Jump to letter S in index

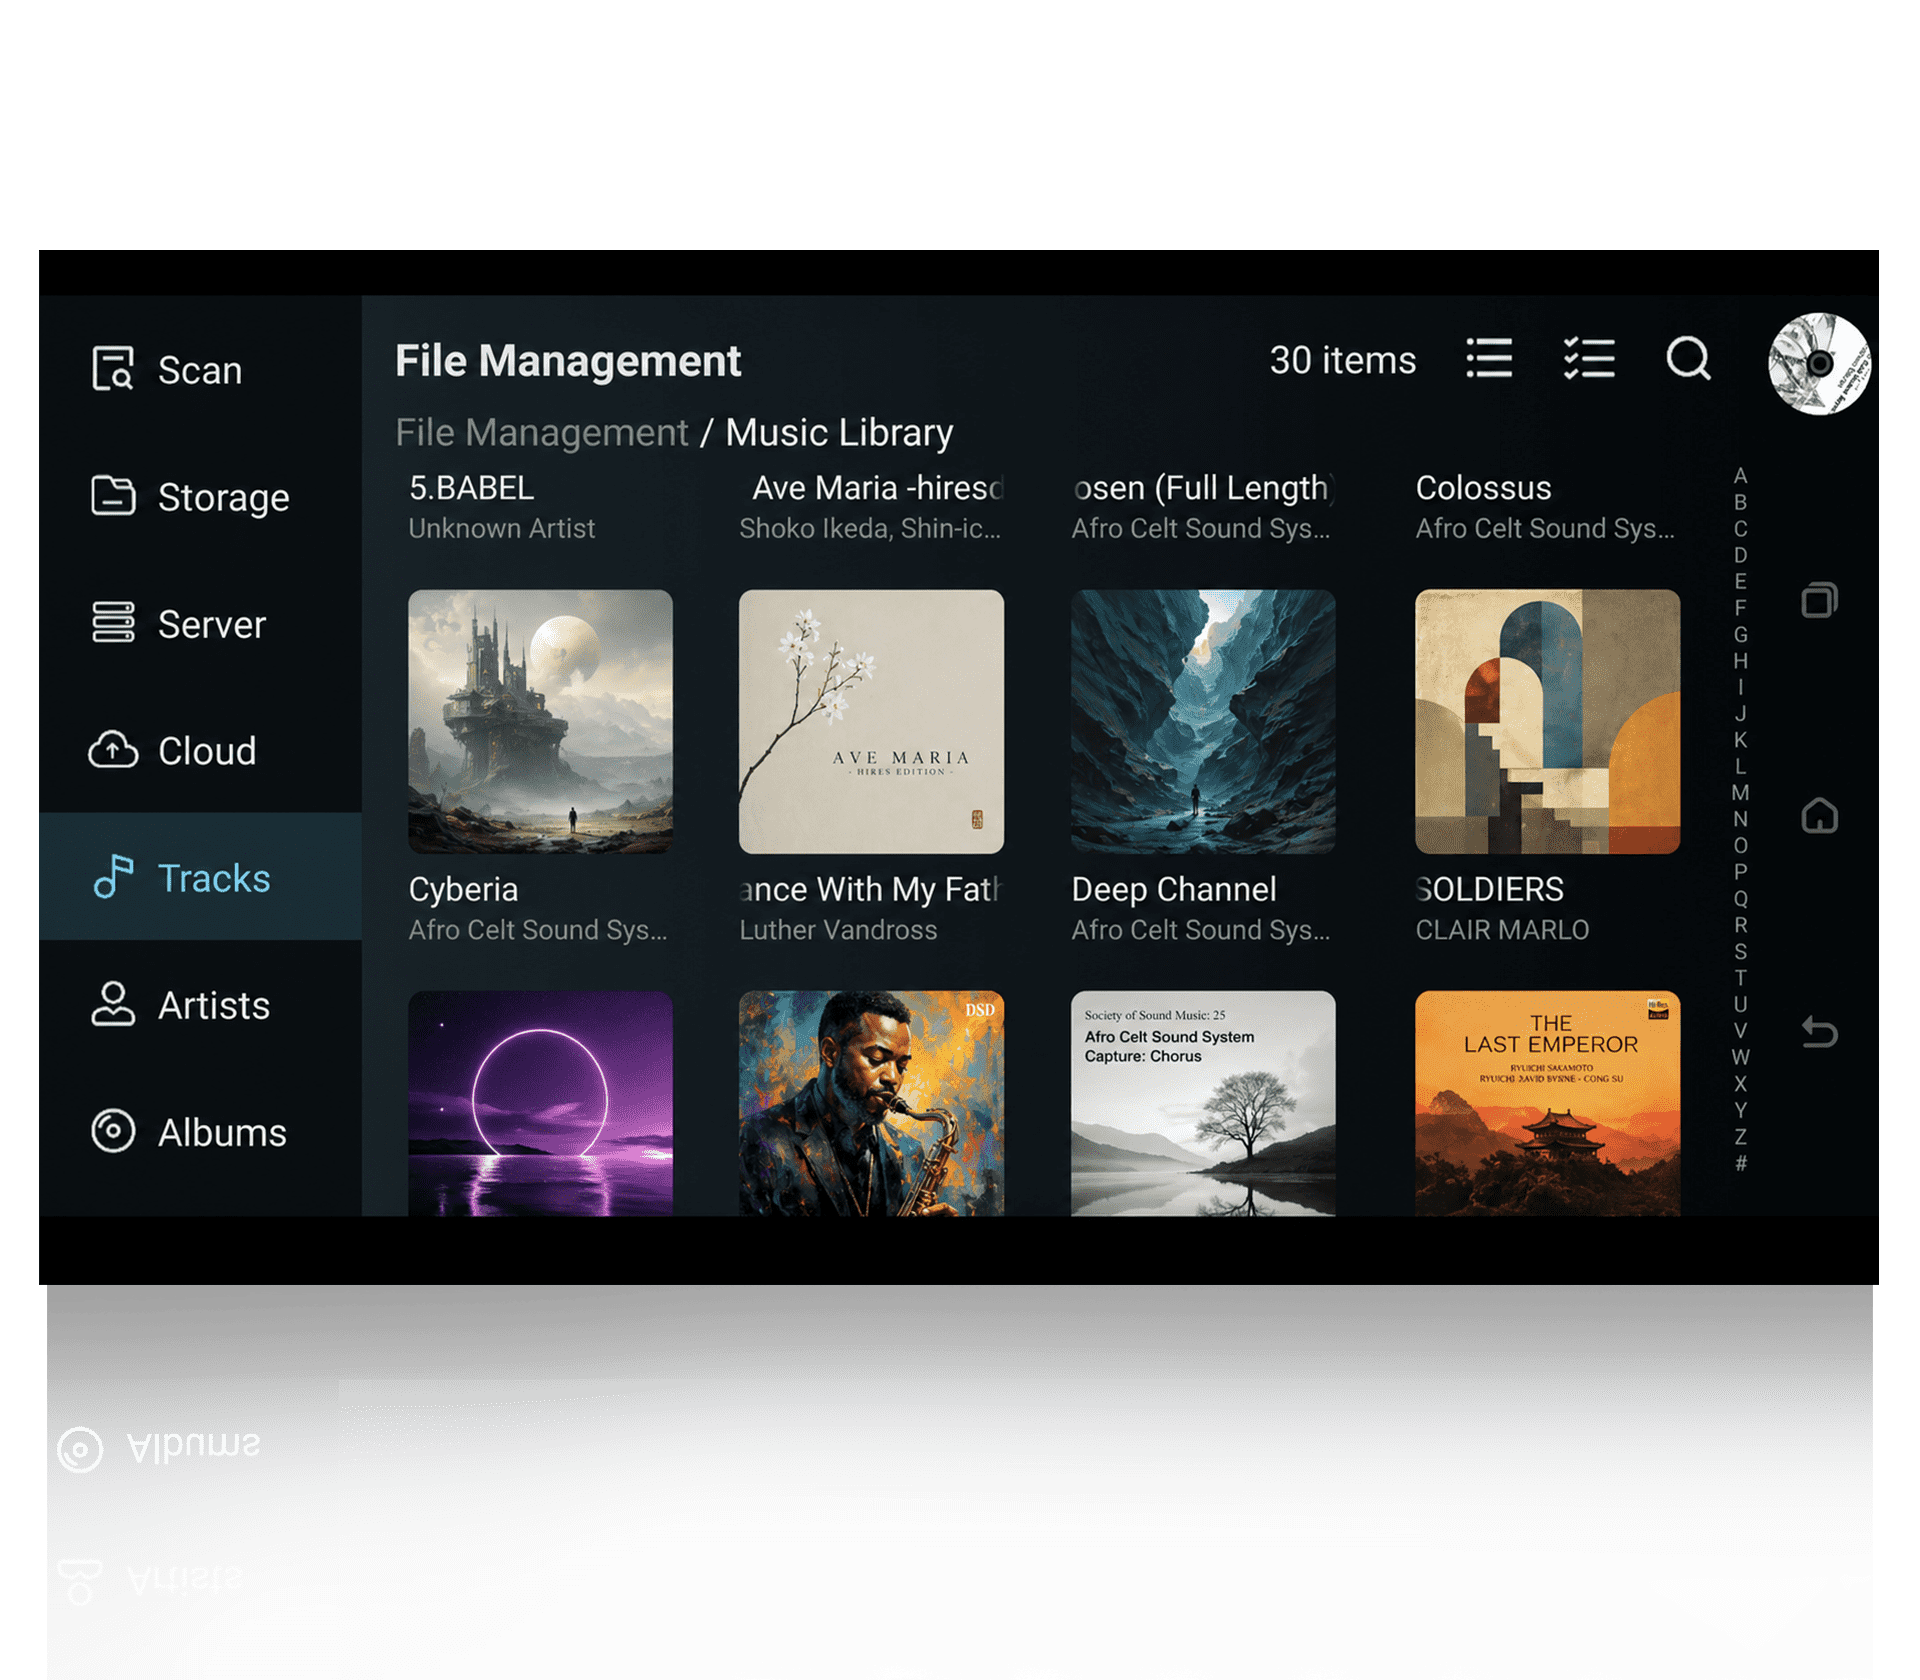(1740, 951)
